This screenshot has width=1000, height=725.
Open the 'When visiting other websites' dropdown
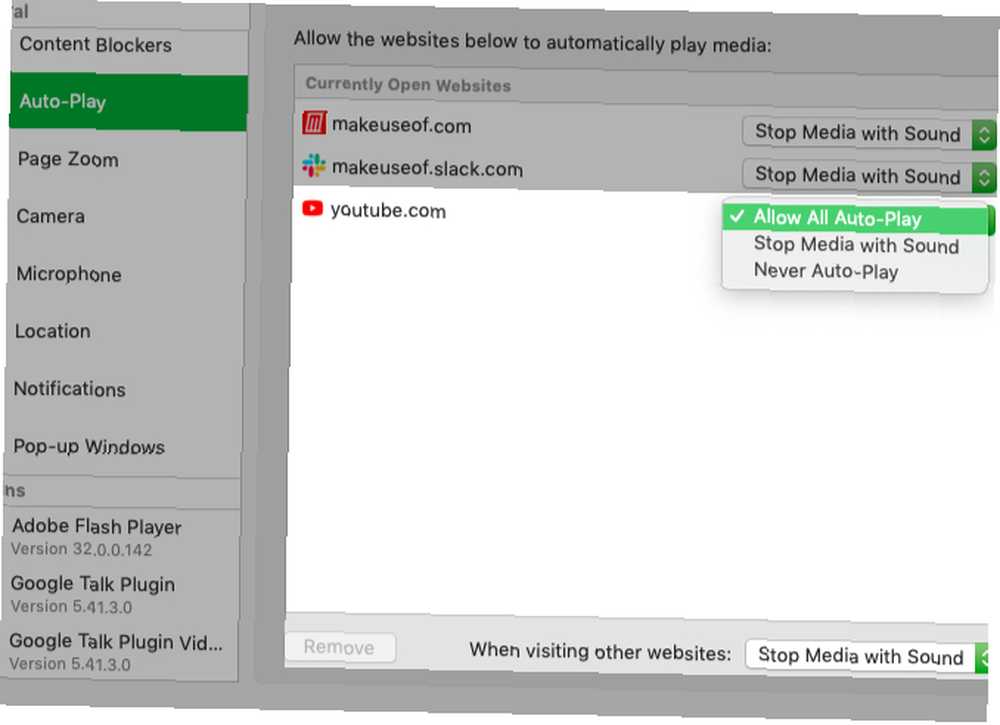[867, 655]
